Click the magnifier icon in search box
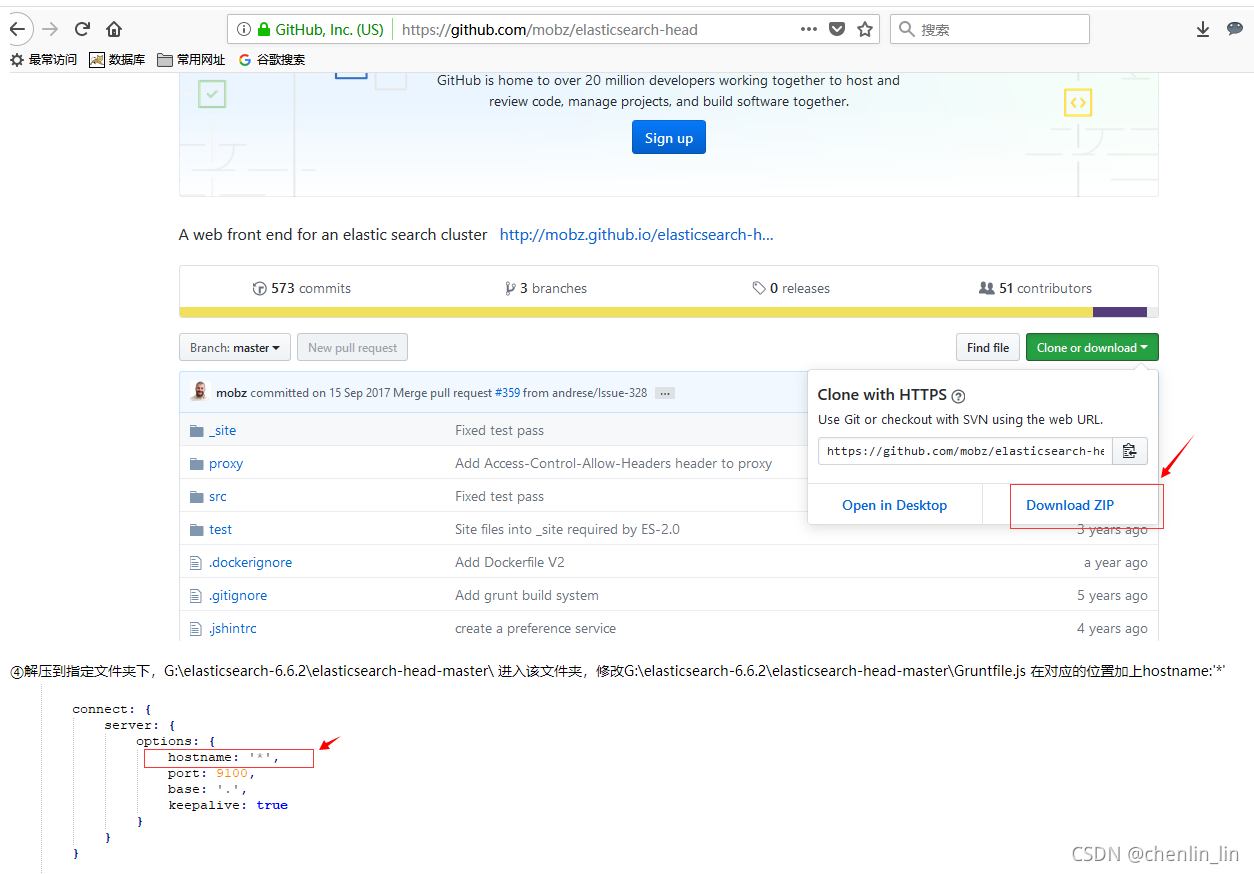The image size is (1254, 874). (907, 29)
